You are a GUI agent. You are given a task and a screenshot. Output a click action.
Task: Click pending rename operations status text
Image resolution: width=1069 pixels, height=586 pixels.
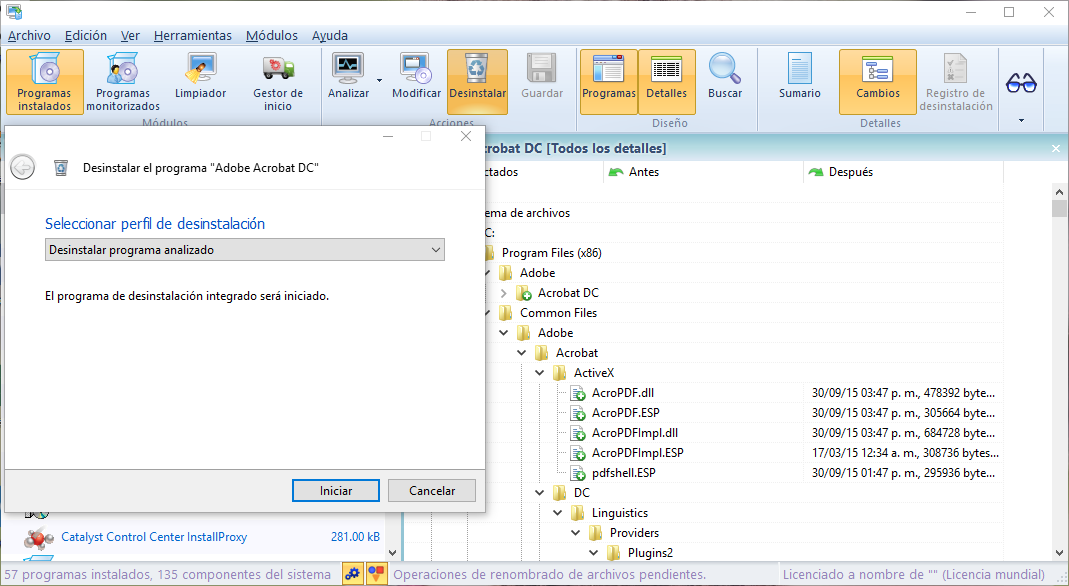tap(549, 574)
